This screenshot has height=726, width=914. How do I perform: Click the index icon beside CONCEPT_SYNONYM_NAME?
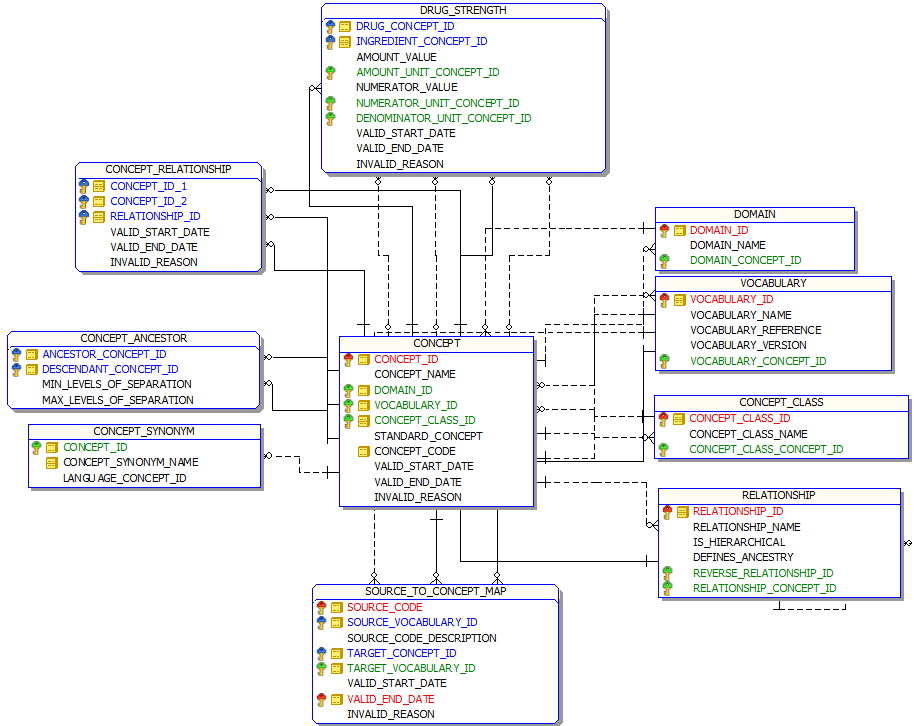[x=52, y=463]
